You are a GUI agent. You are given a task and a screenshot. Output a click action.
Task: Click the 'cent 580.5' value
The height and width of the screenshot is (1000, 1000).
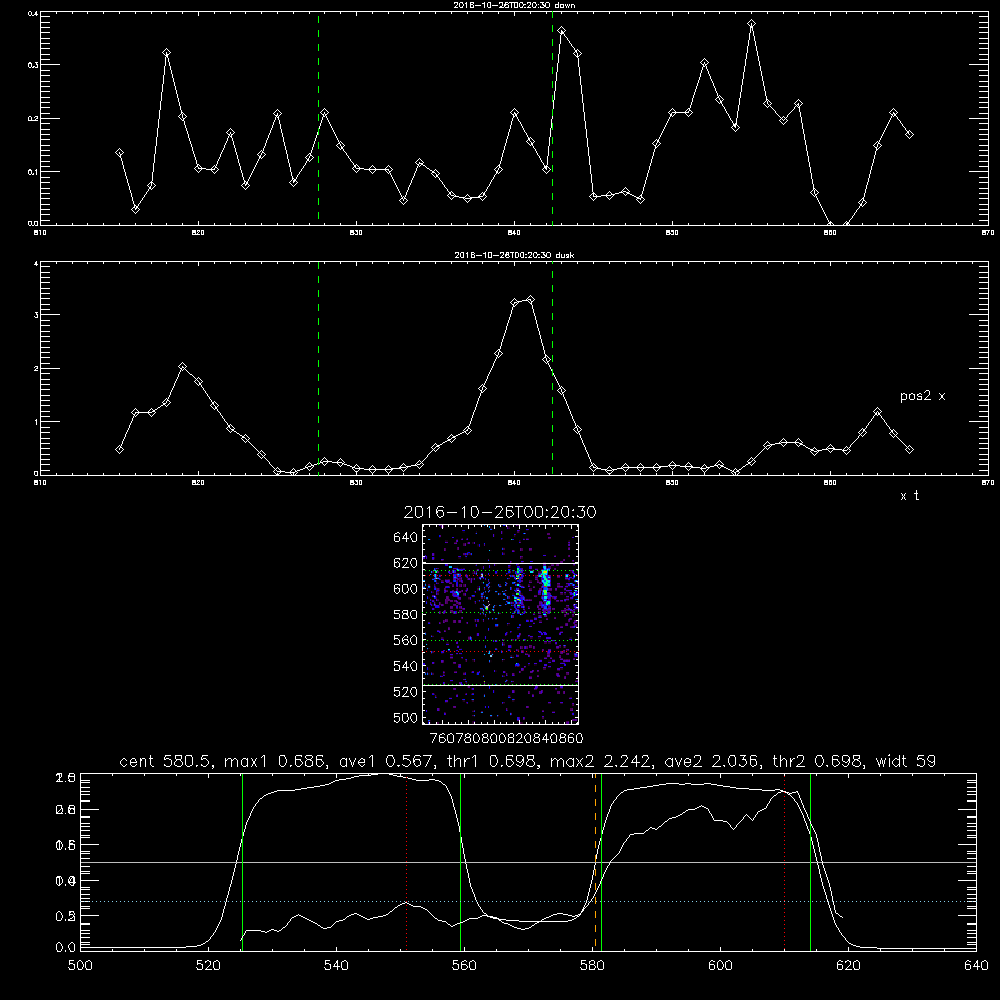[x=166, y=761]
